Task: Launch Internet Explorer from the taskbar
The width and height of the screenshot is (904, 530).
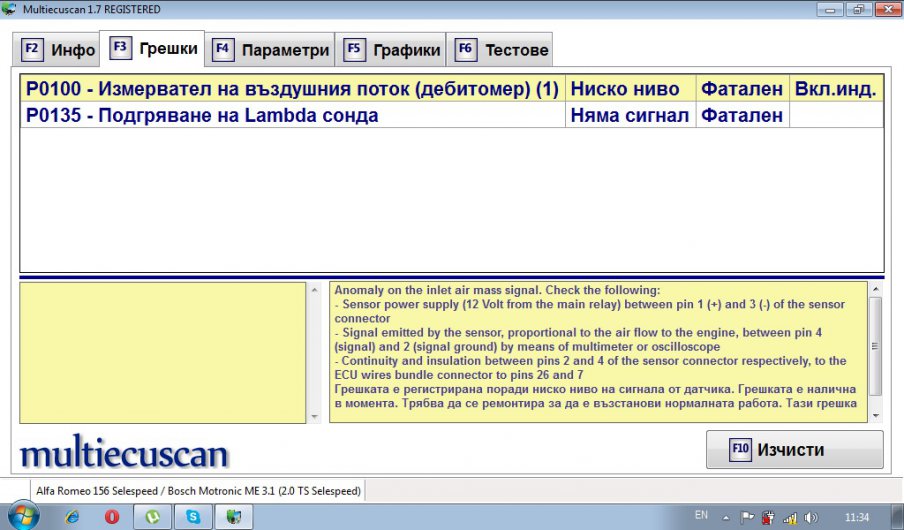Action: pos(72,517)
